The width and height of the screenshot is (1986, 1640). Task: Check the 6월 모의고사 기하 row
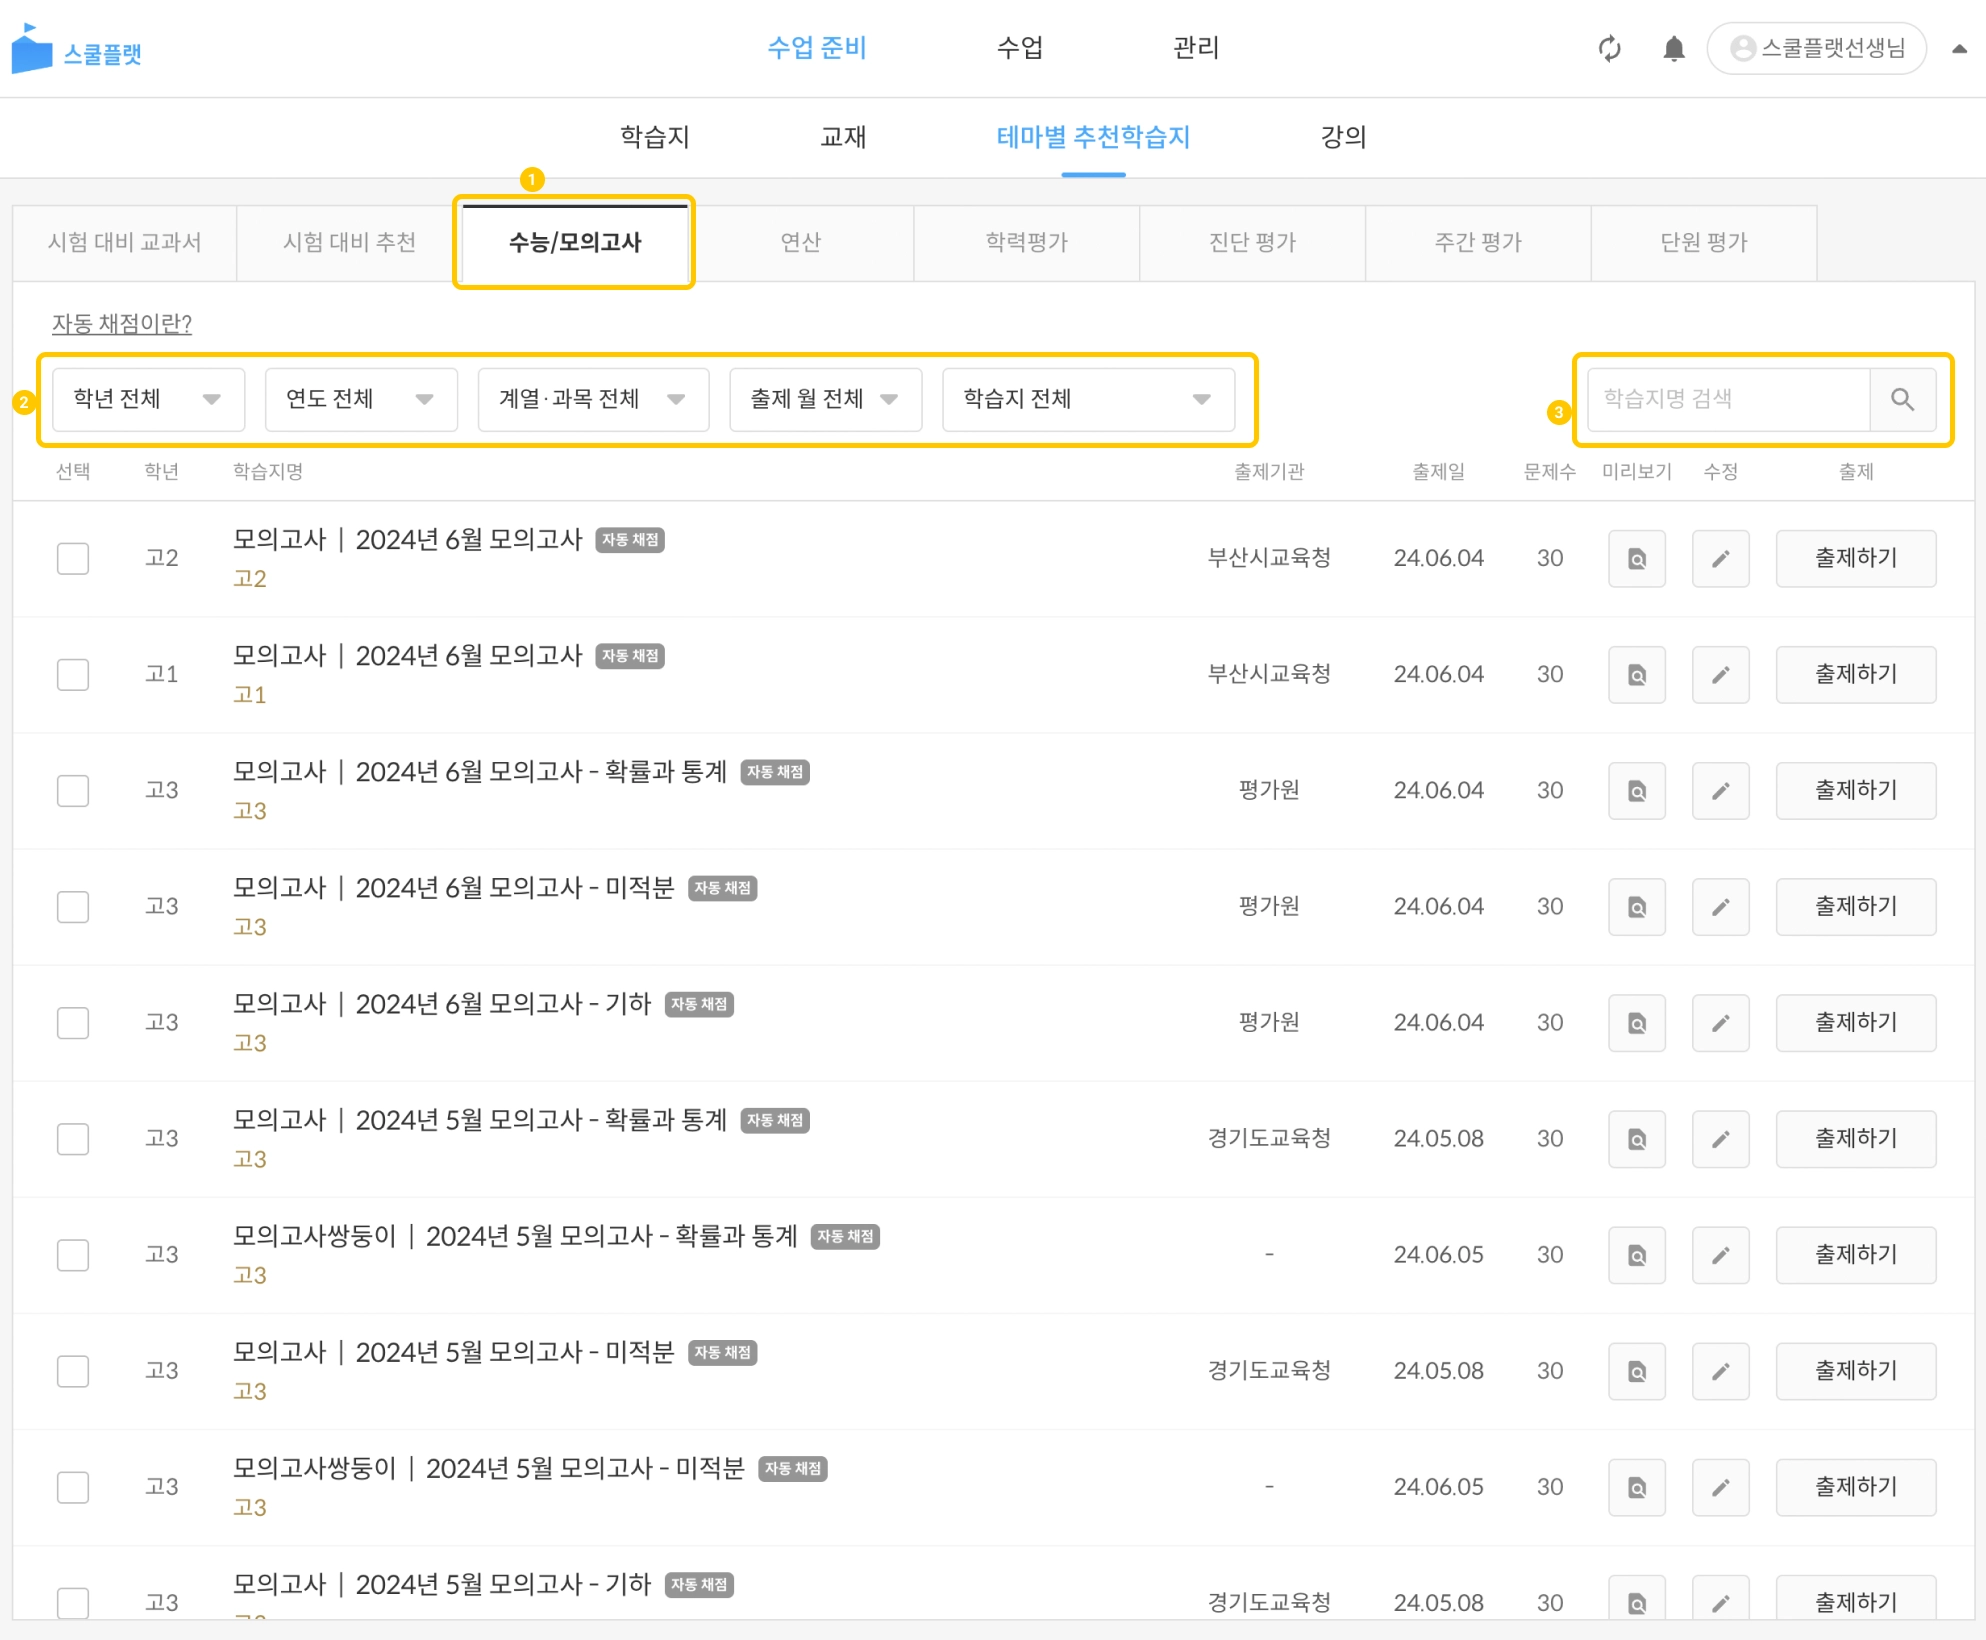pyautogui.click(x=73, y=1022)
